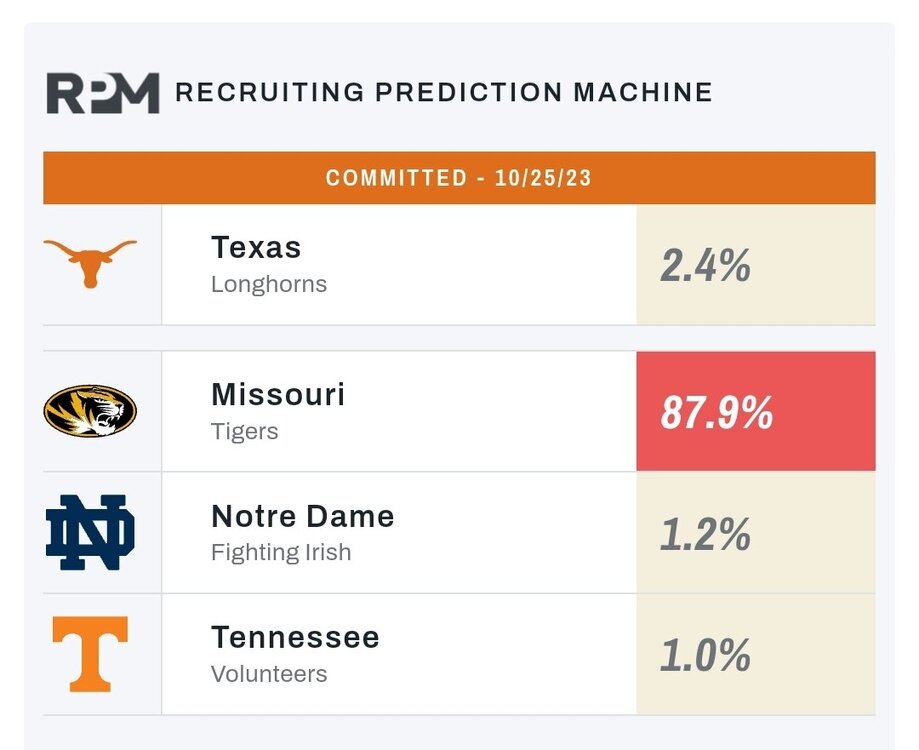Click the RPM logo

click(x=103, y=93)
